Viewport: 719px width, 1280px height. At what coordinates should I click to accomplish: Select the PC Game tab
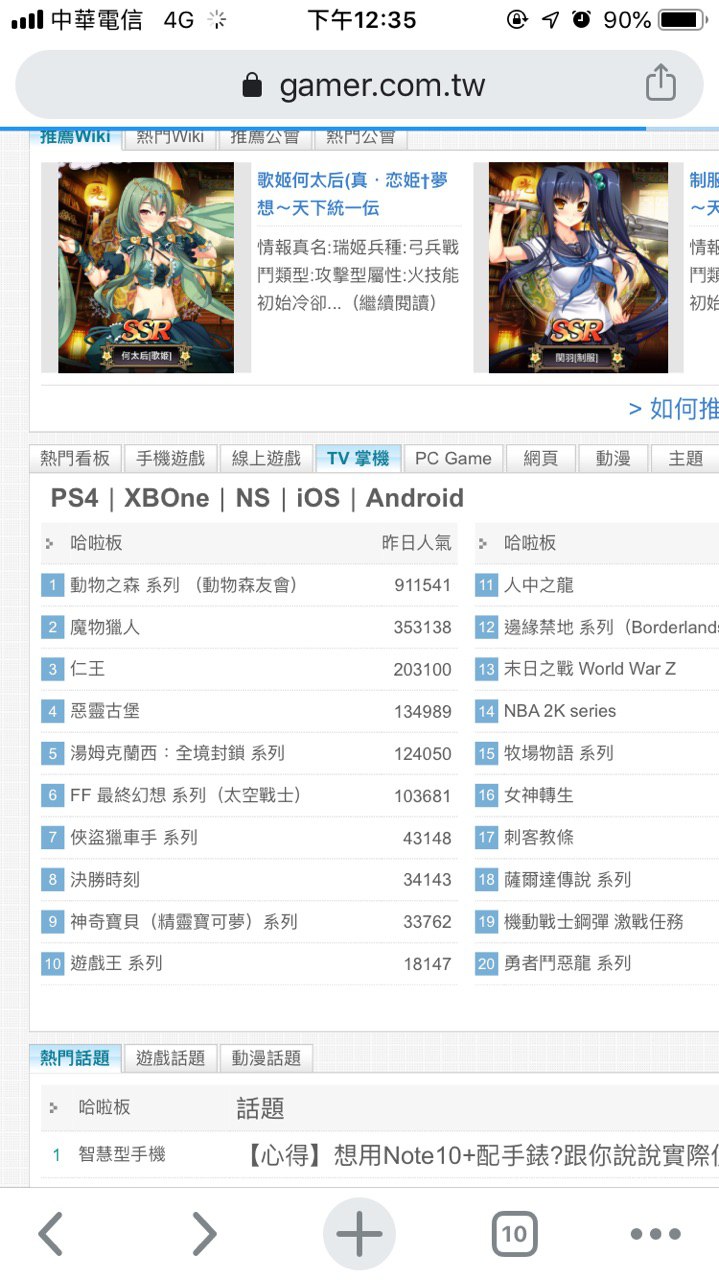(x=453, y=458)
